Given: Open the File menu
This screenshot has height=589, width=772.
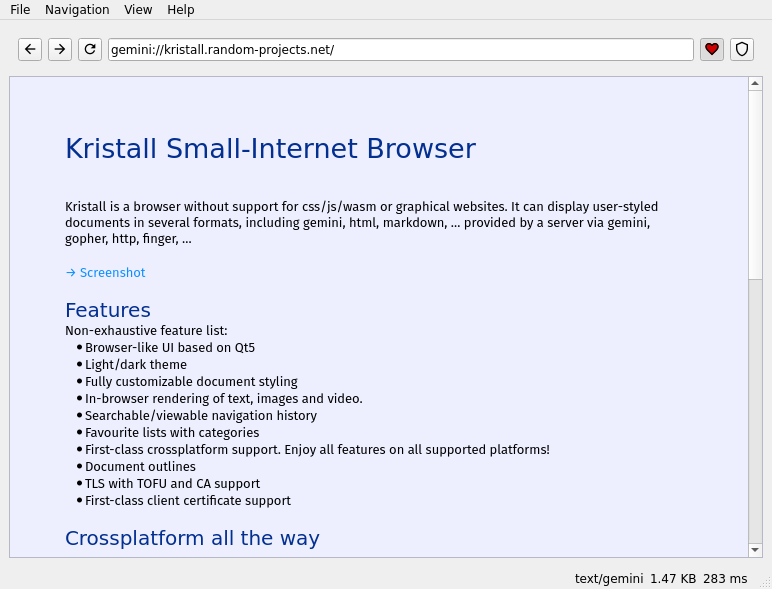Looking at the screenshot, I should coord(20,9).
